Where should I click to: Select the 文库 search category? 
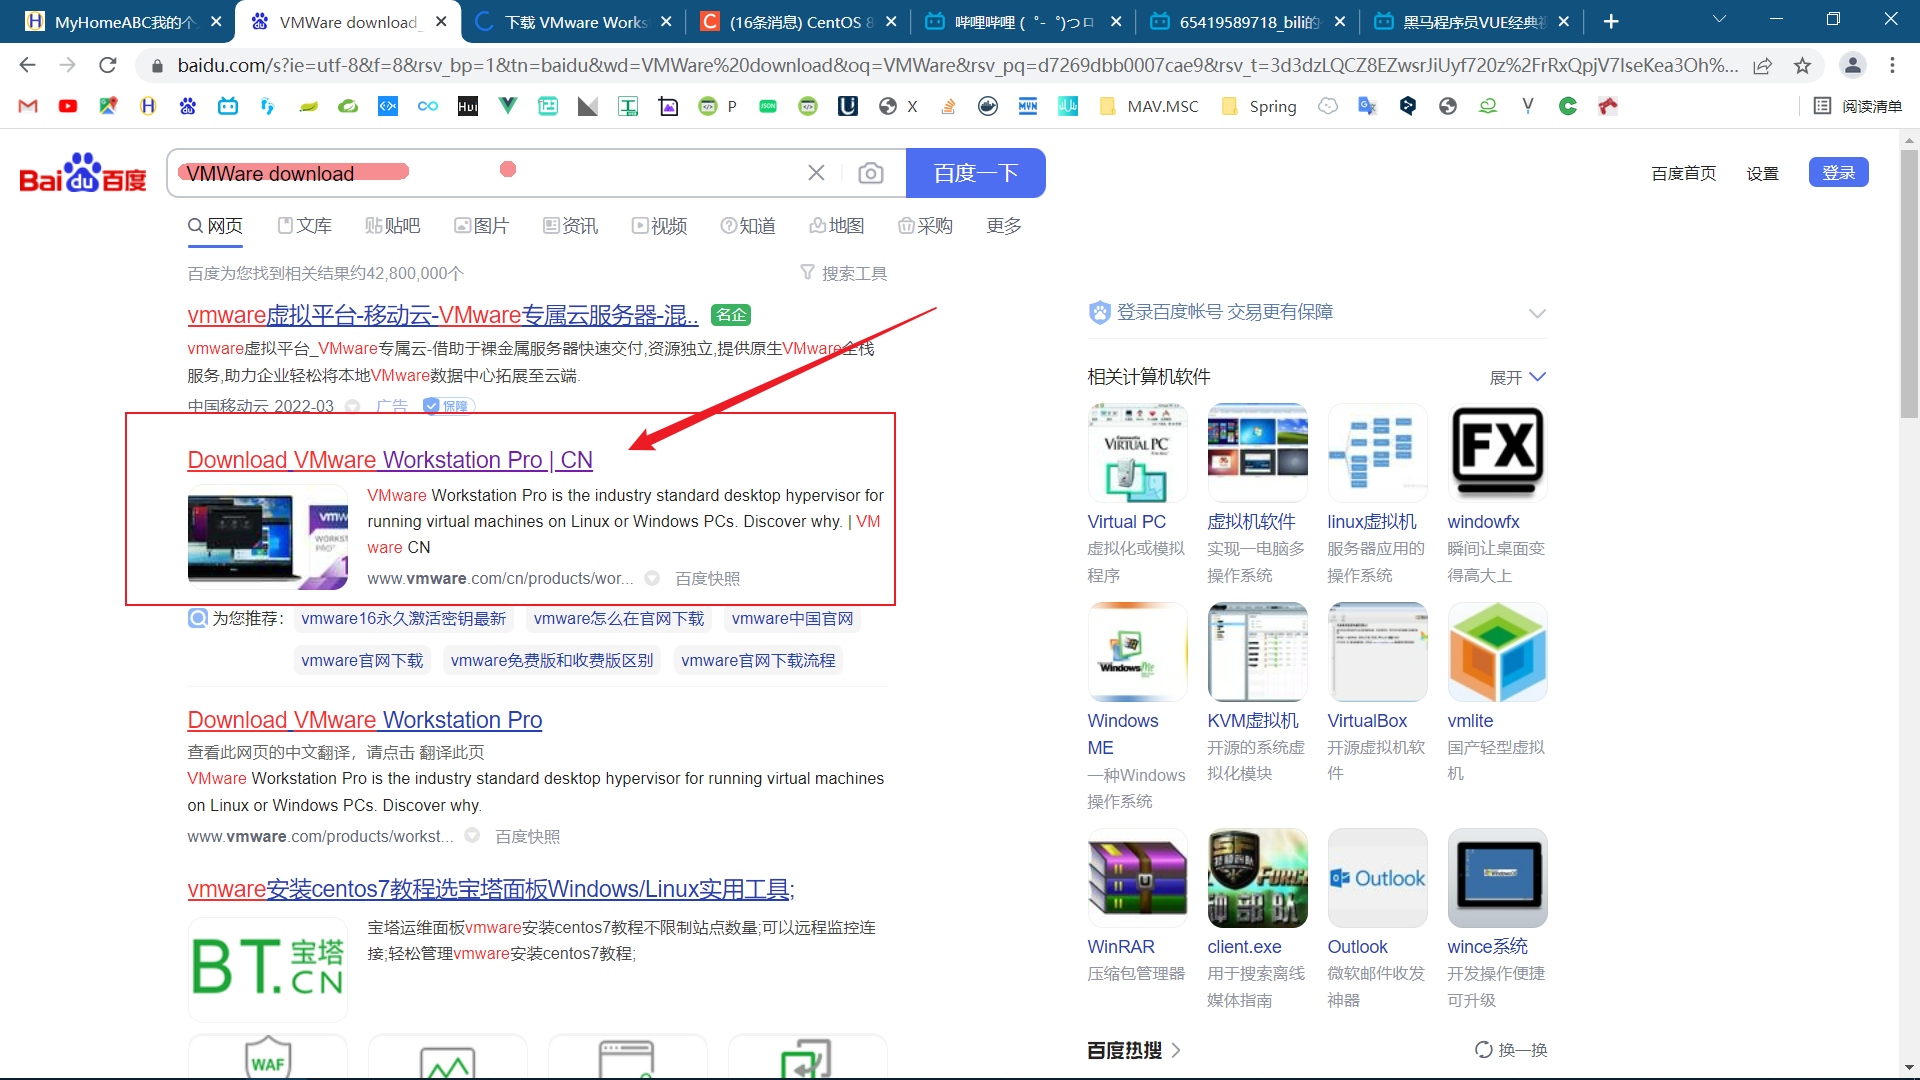[x=305, y=226]
